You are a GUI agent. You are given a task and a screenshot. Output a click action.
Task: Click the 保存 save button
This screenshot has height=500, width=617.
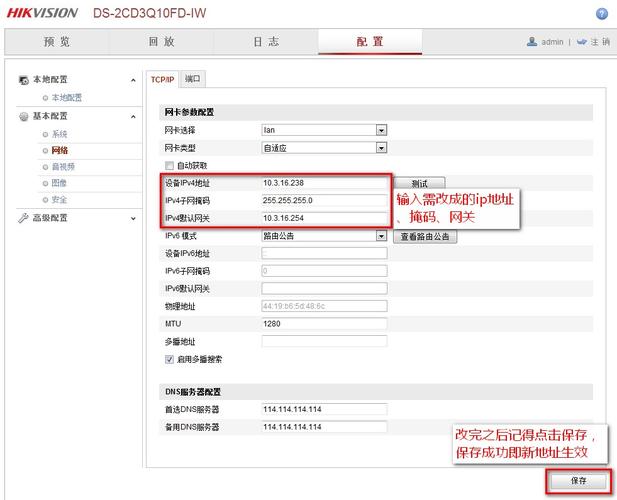tap(578, 481)
